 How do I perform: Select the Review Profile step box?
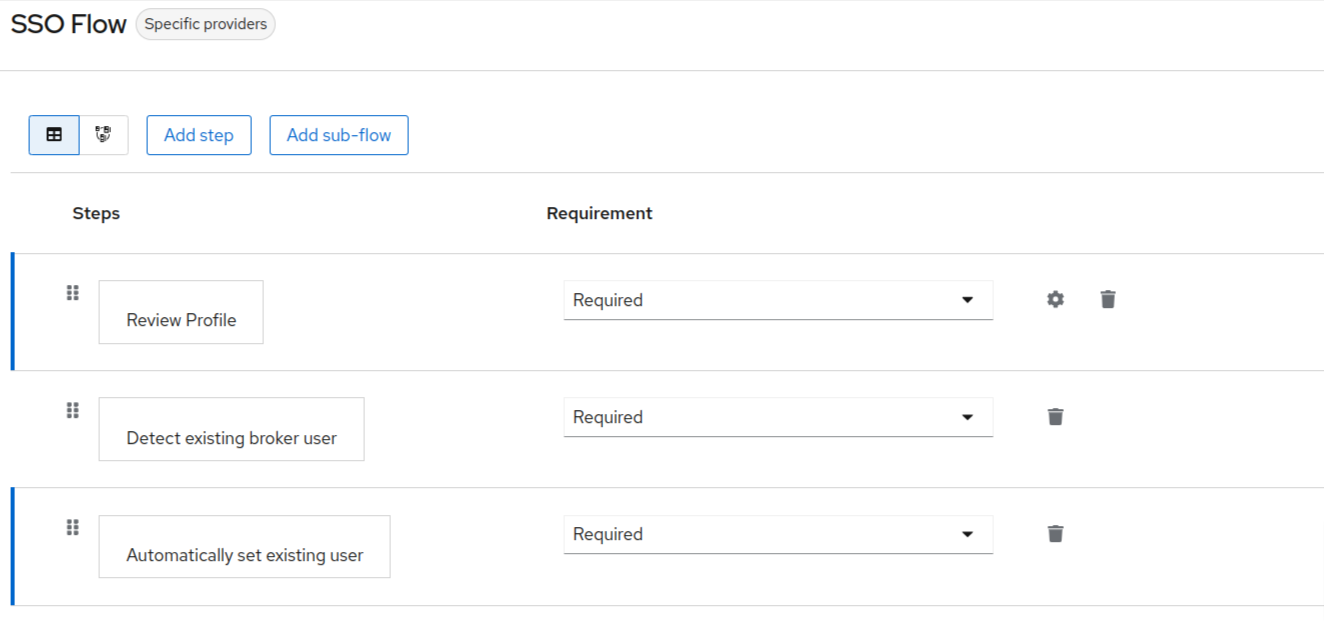point(181,313)
